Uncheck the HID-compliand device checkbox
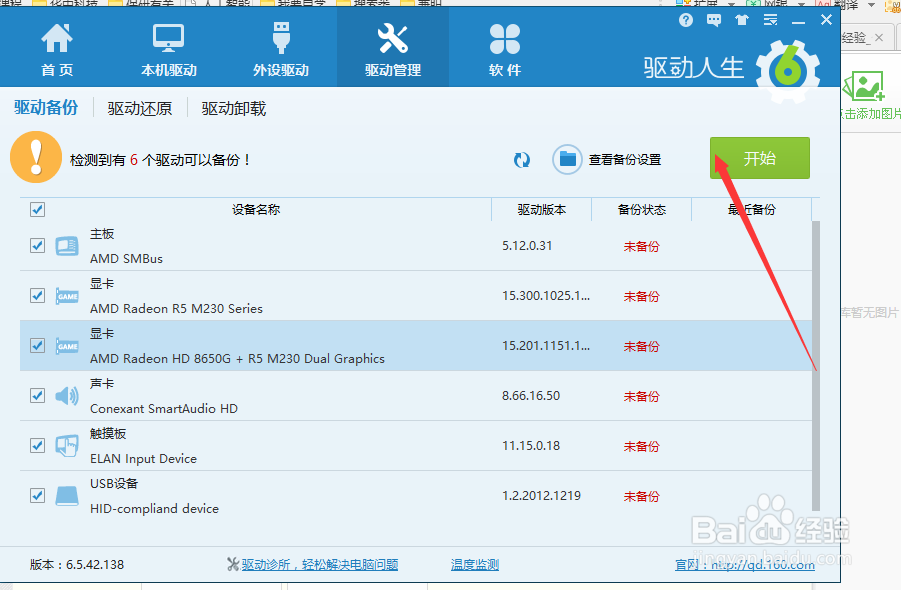Viewport: 901px width, 590px height. click(37, 495)
